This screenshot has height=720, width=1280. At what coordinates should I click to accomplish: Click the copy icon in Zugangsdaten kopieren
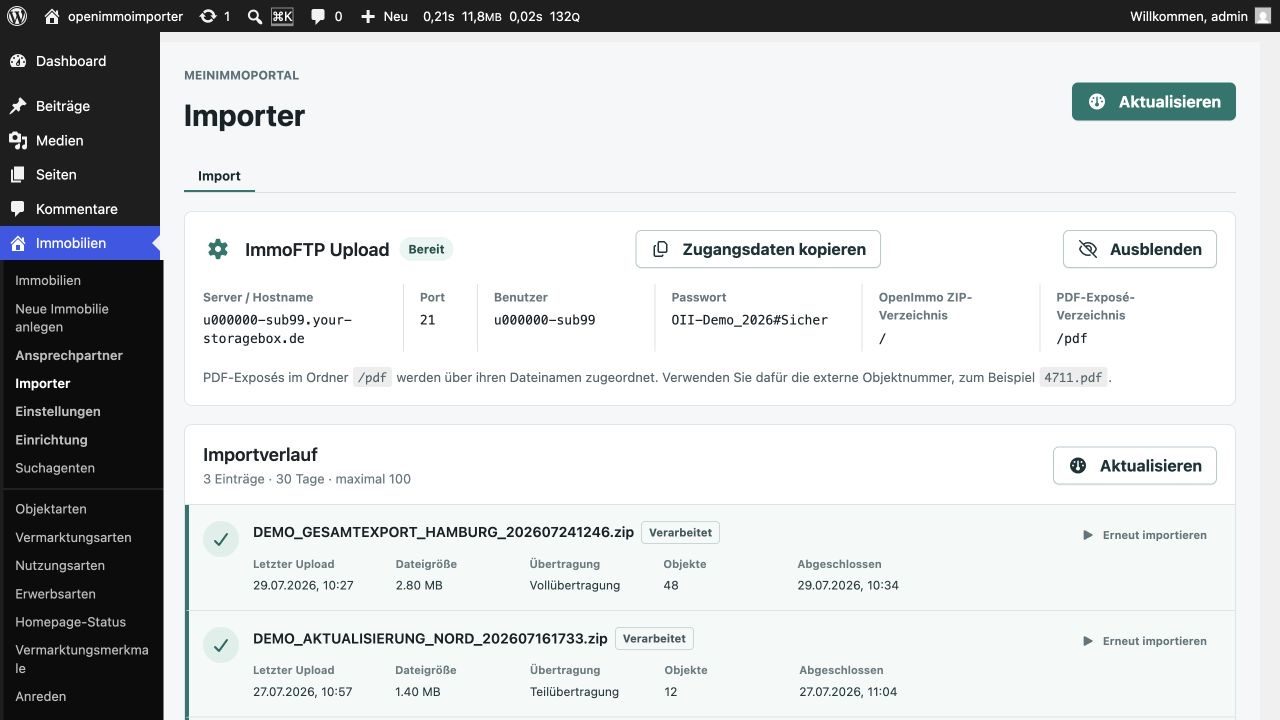[660, 249]
